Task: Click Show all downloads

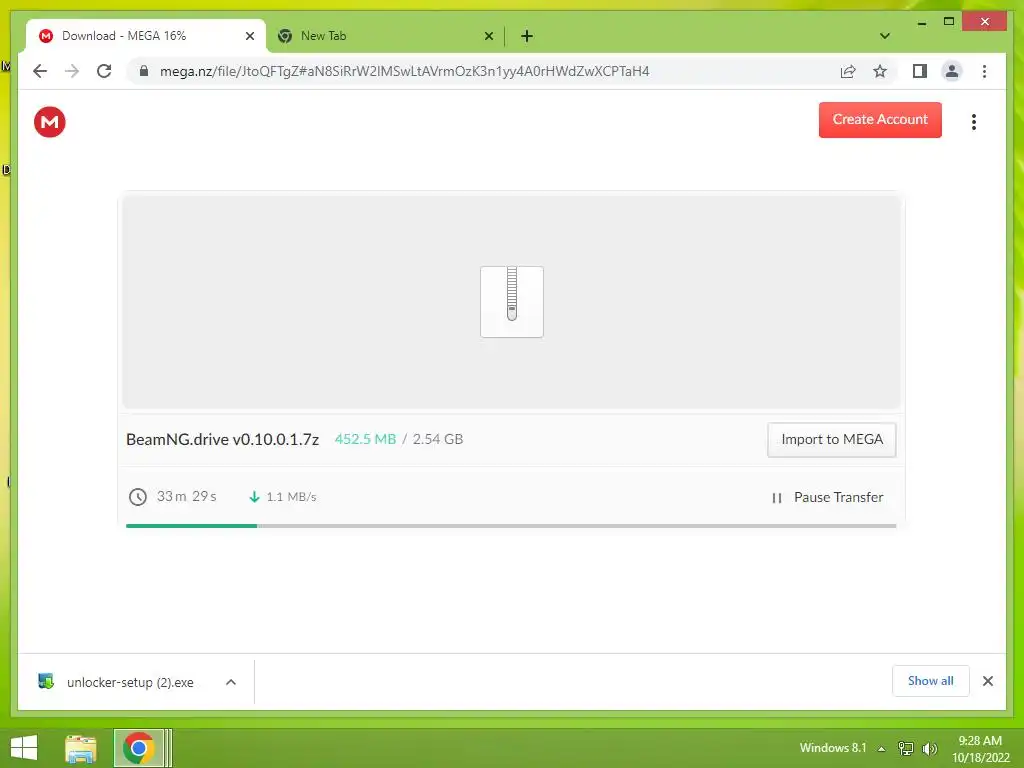Action: (931, 681)
